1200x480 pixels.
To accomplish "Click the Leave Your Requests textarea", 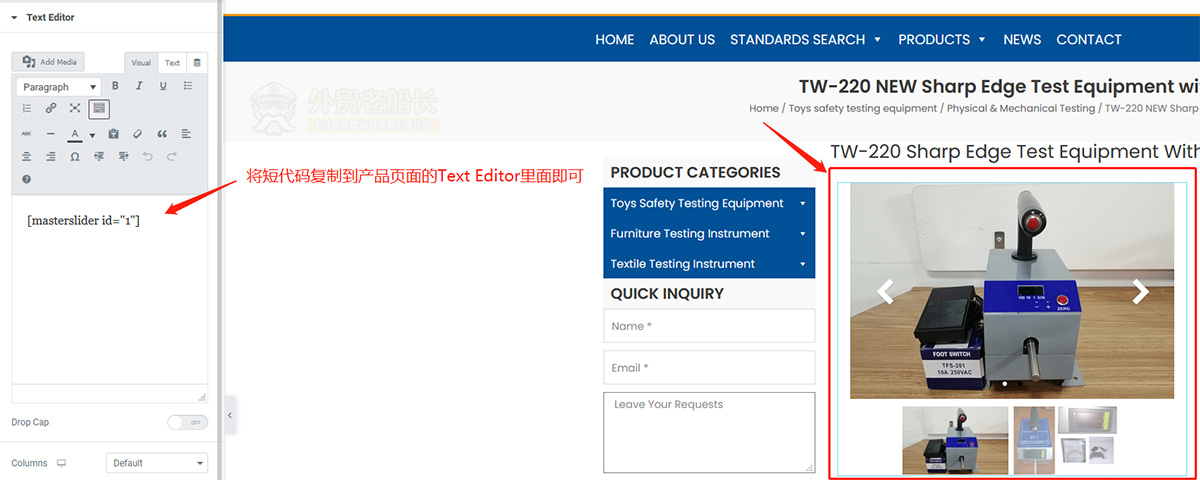I will [709, 432].
